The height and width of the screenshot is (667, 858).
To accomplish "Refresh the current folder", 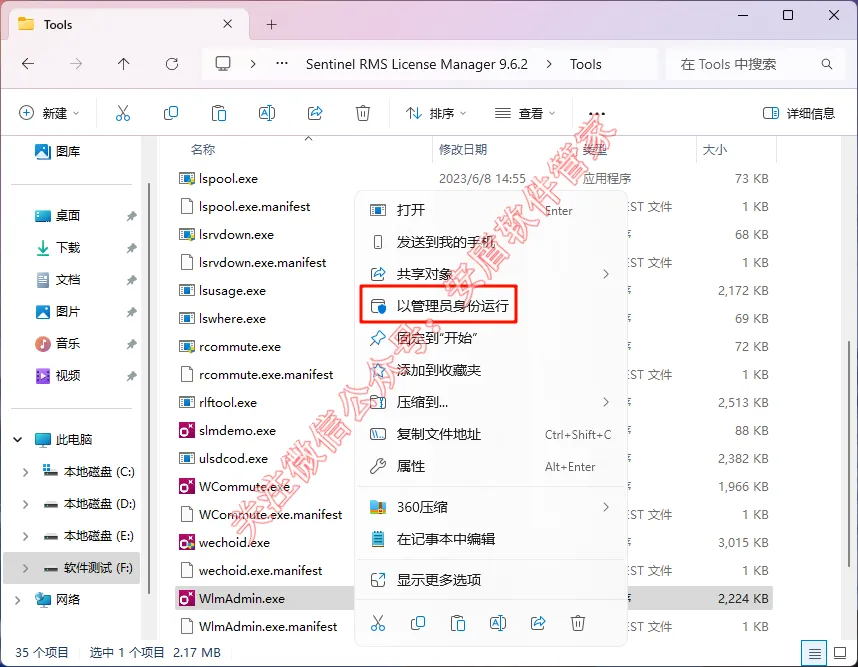I will point(172,64).
